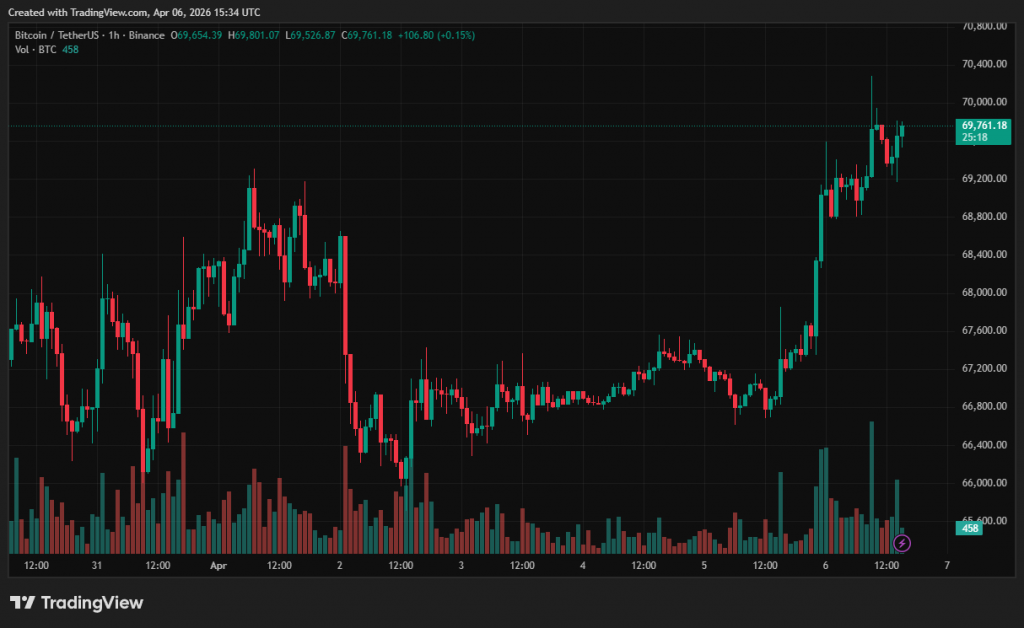Click the green 458 volume axis label

pyautogui.click(x=969, y=527)
